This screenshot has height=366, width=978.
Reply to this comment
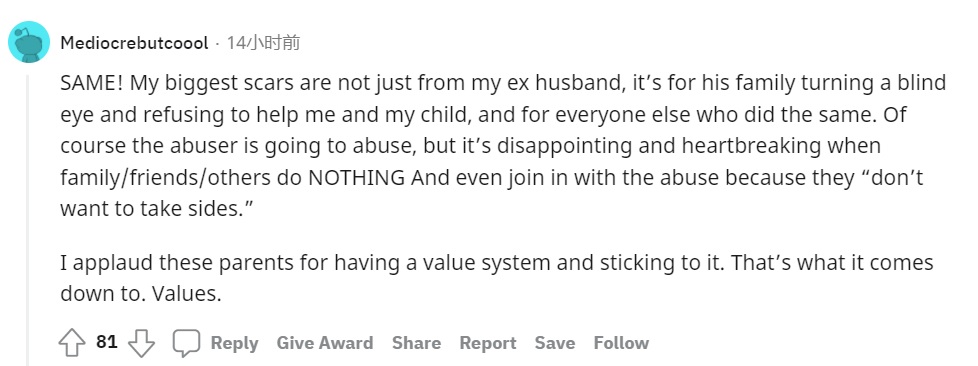(x=235, y=343)
